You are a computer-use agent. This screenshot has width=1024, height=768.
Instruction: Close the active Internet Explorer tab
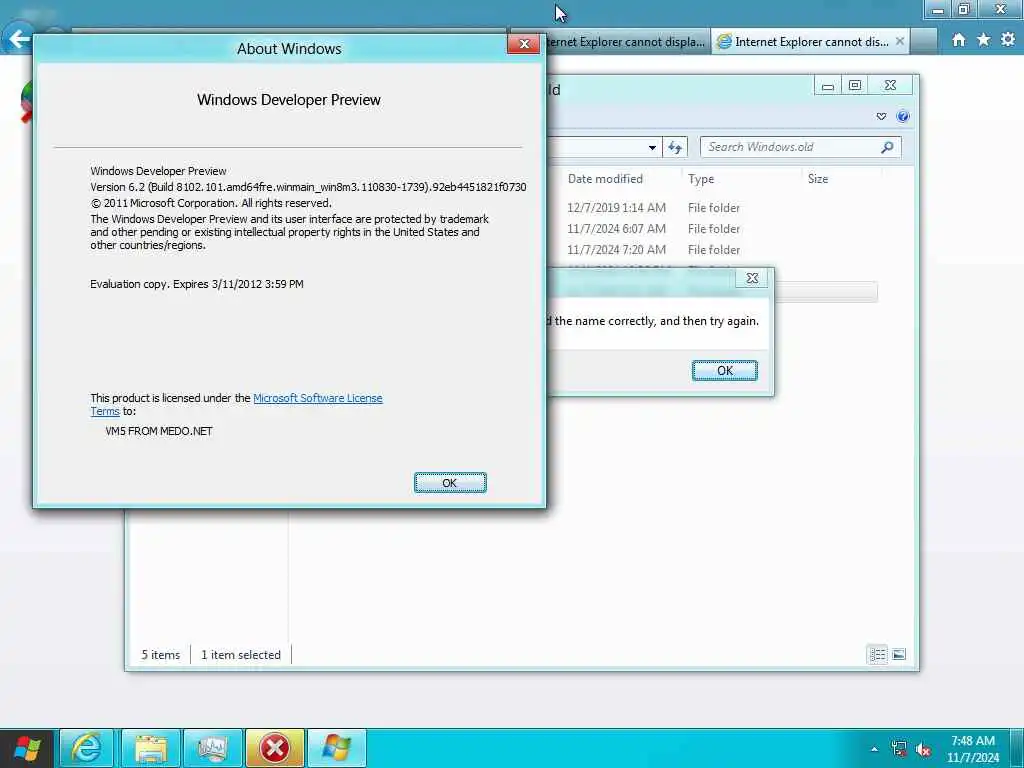coord(899,41)
